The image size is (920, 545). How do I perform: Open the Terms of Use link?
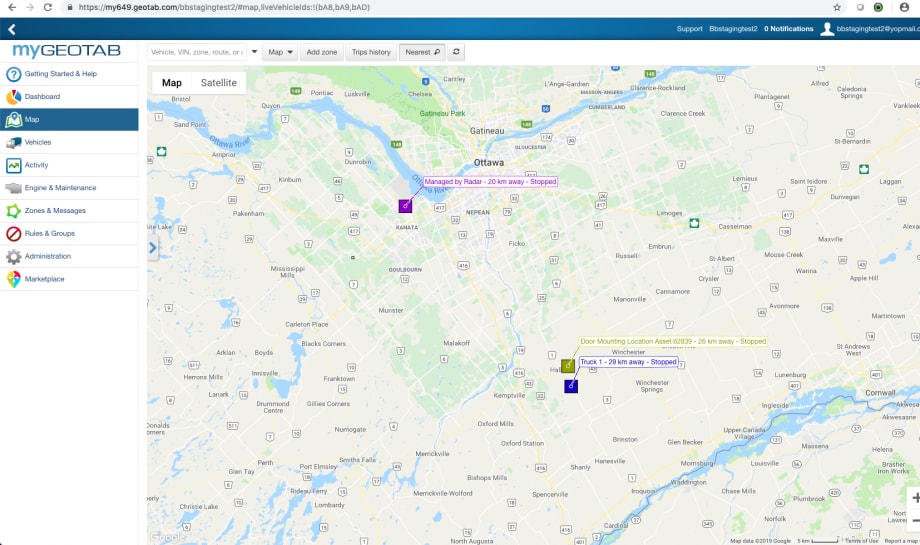point(861,541)
